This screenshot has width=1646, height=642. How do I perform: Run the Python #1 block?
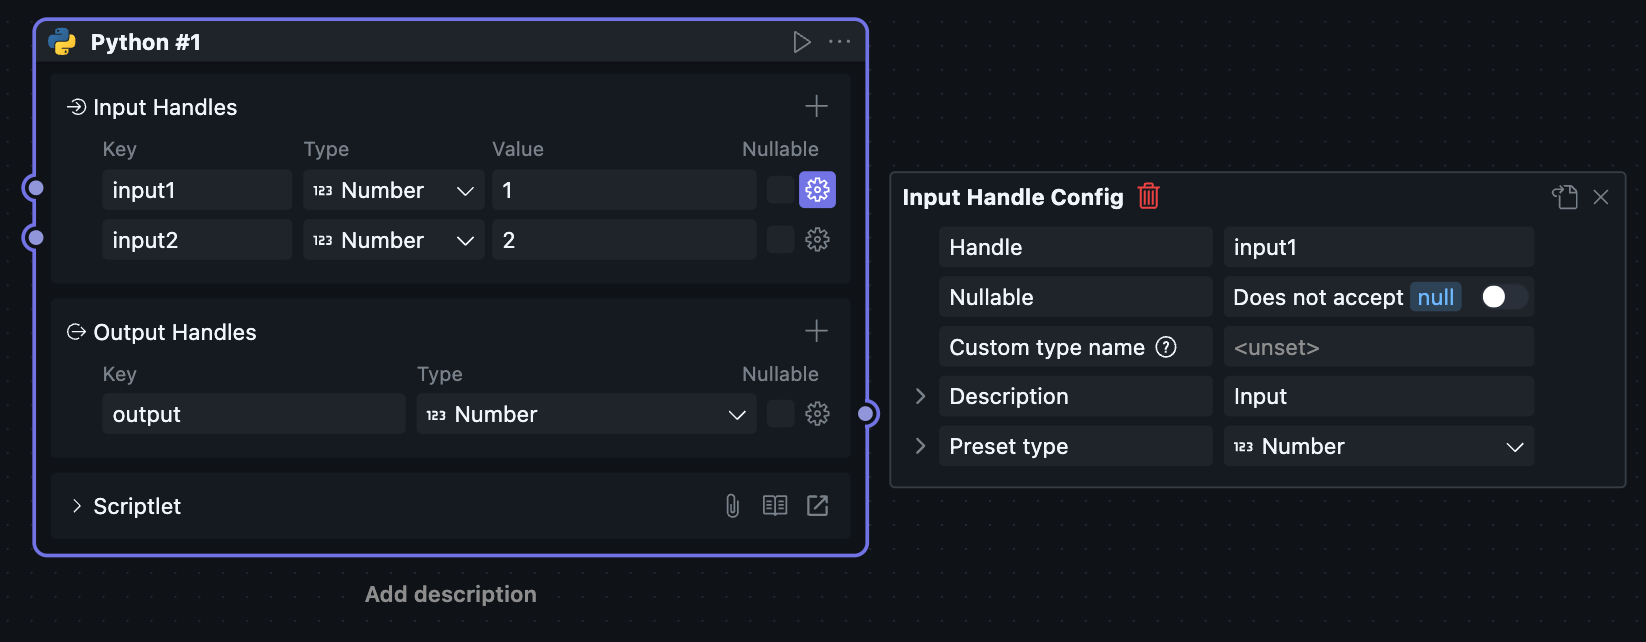click(x=801, y=42)
